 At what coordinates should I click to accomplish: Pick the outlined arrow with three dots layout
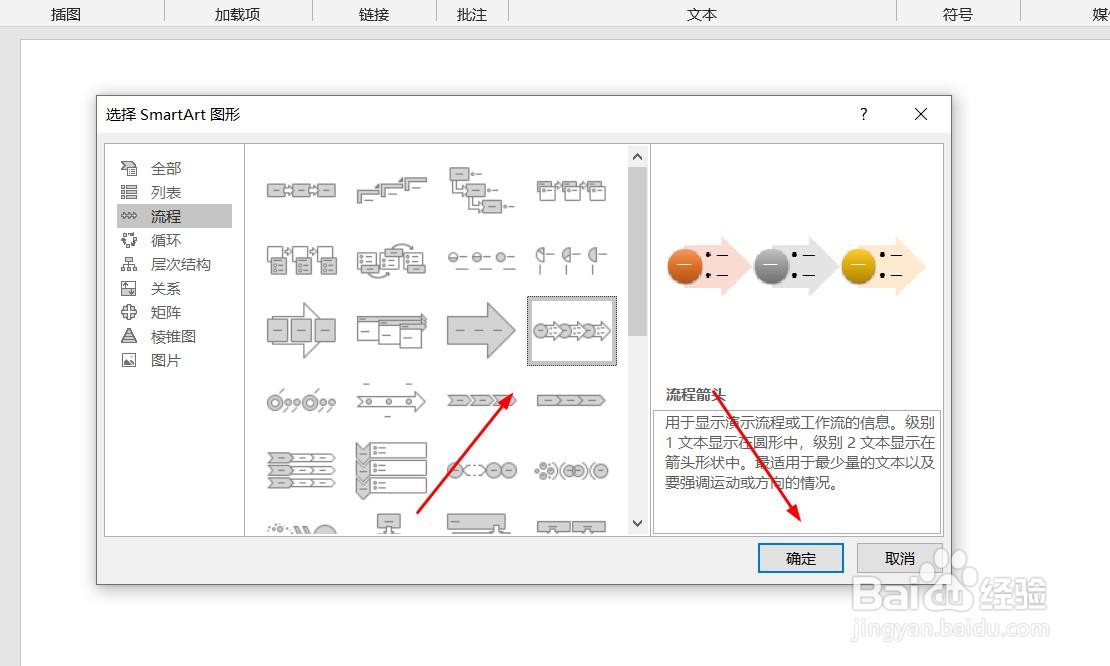(391, 401)
